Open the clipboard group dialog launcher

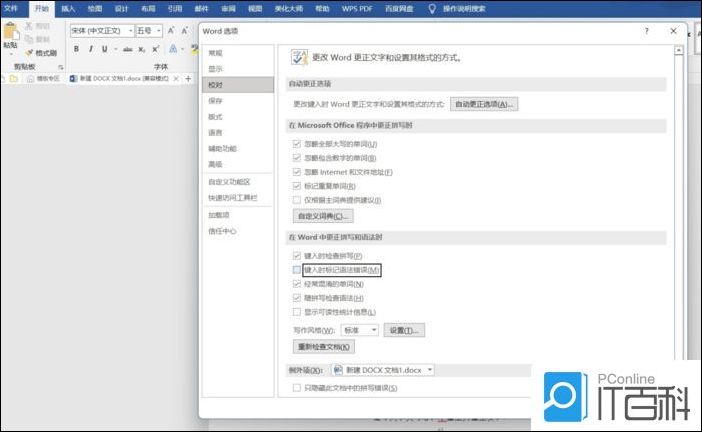pyautogui.click(x=61, y=67)
